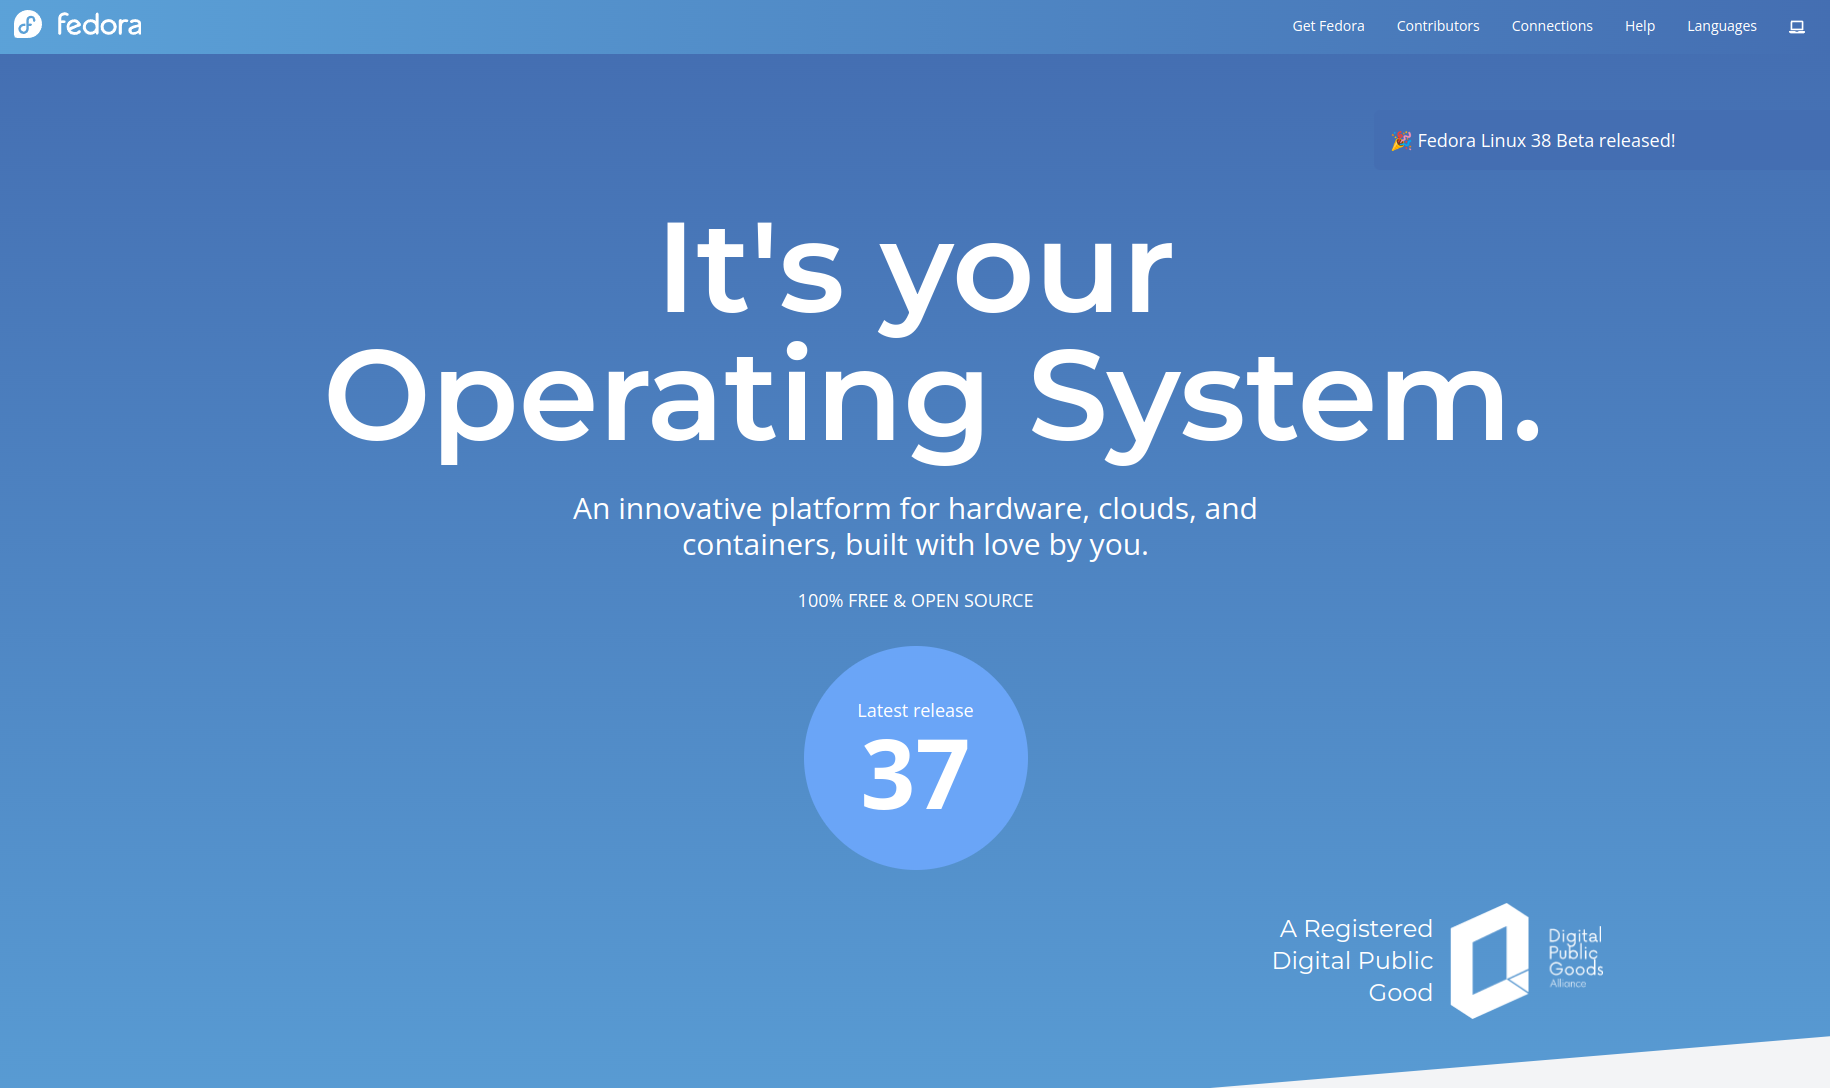The image size is (1830, 1088).
Task: Open the Help menu
Action: (1640, 26)
